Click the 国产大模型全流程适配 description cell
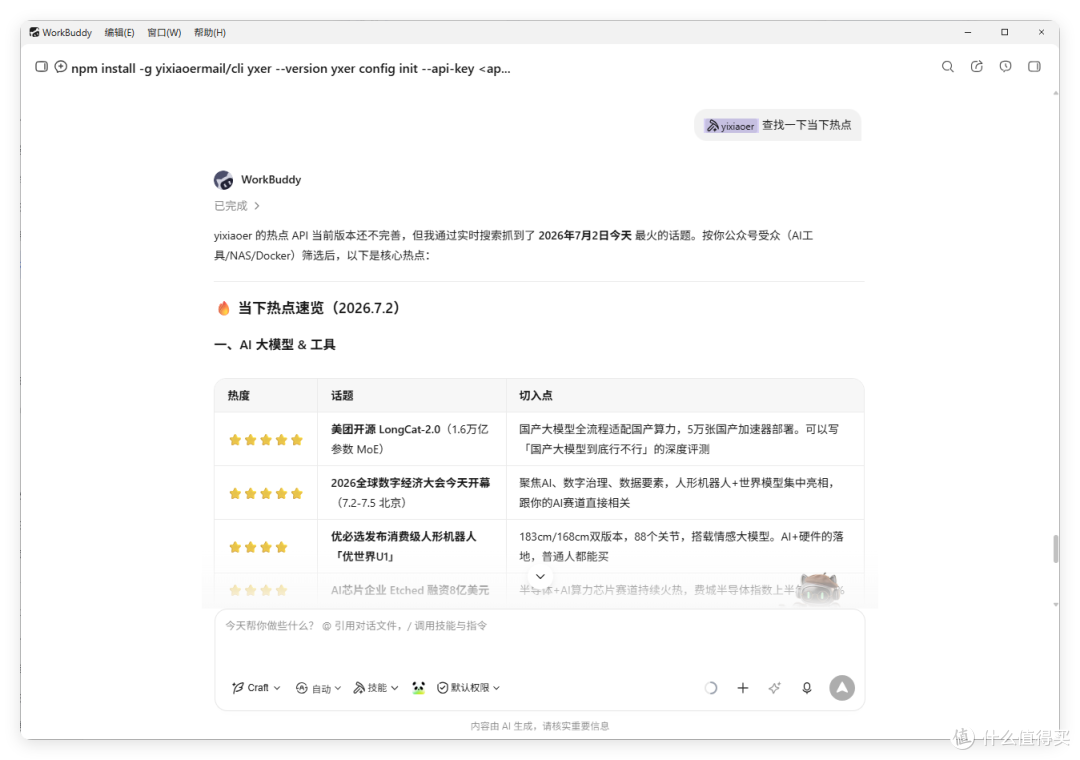 (x=685, y=439)
